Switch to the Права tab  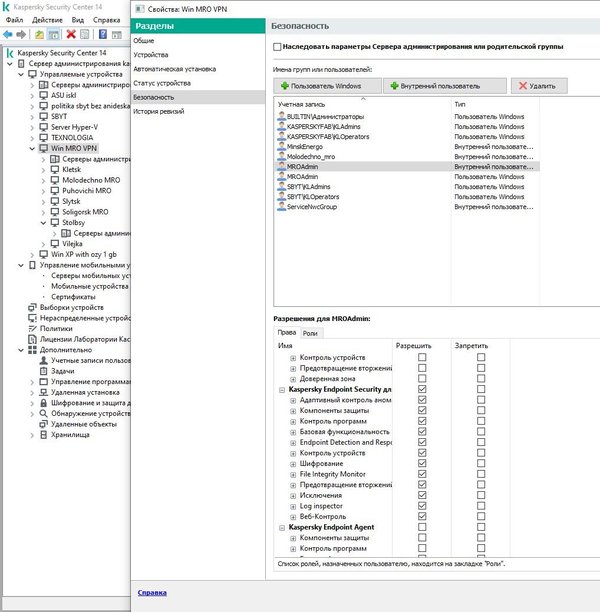pyautogui.click(x=287, y=332)
